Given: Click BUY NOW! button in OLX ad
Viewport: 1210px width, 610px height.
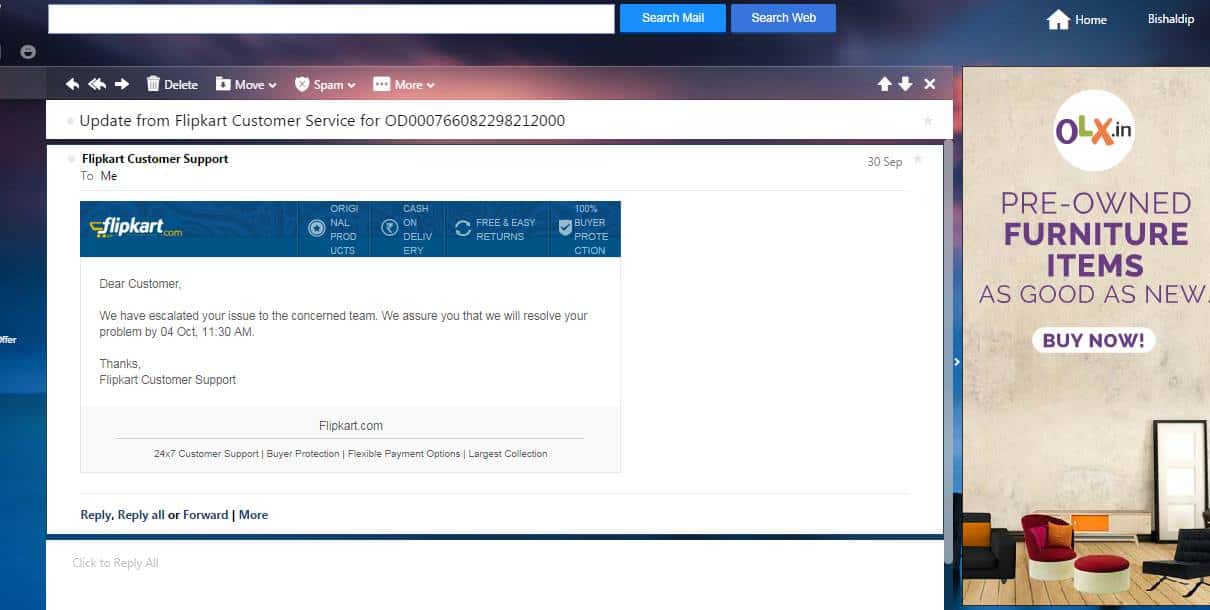Looking at the screenshot, I should point(1094,340).
